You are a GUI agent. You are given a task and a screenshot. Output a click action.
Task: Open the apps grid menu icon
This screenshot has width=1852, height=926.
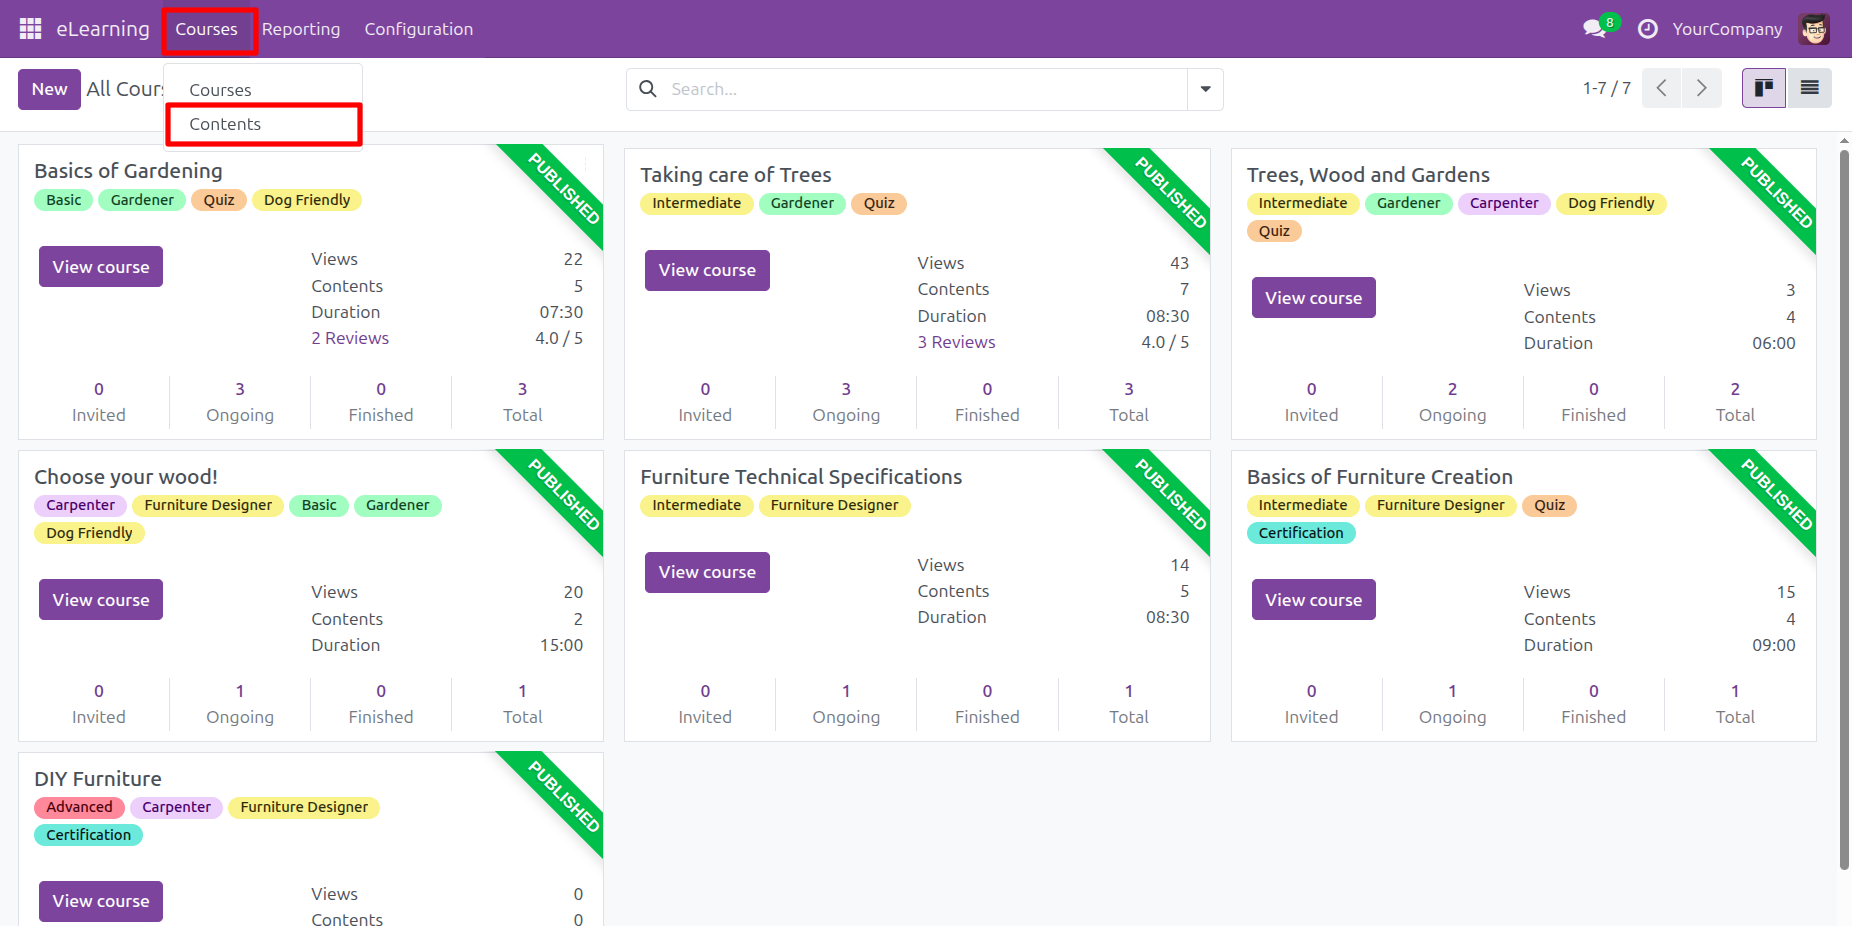coord(30,29)
